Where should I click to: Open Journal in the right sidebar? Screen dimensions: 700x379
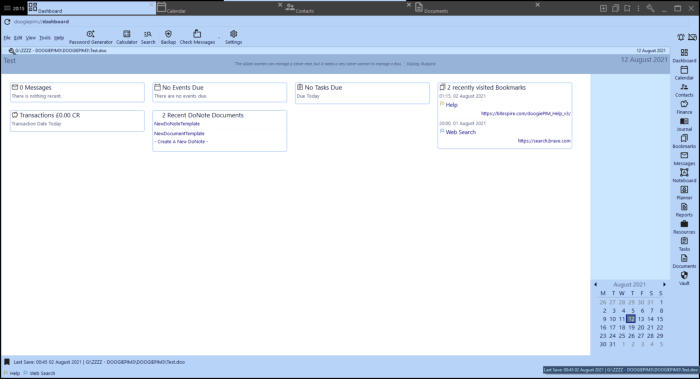684,125
